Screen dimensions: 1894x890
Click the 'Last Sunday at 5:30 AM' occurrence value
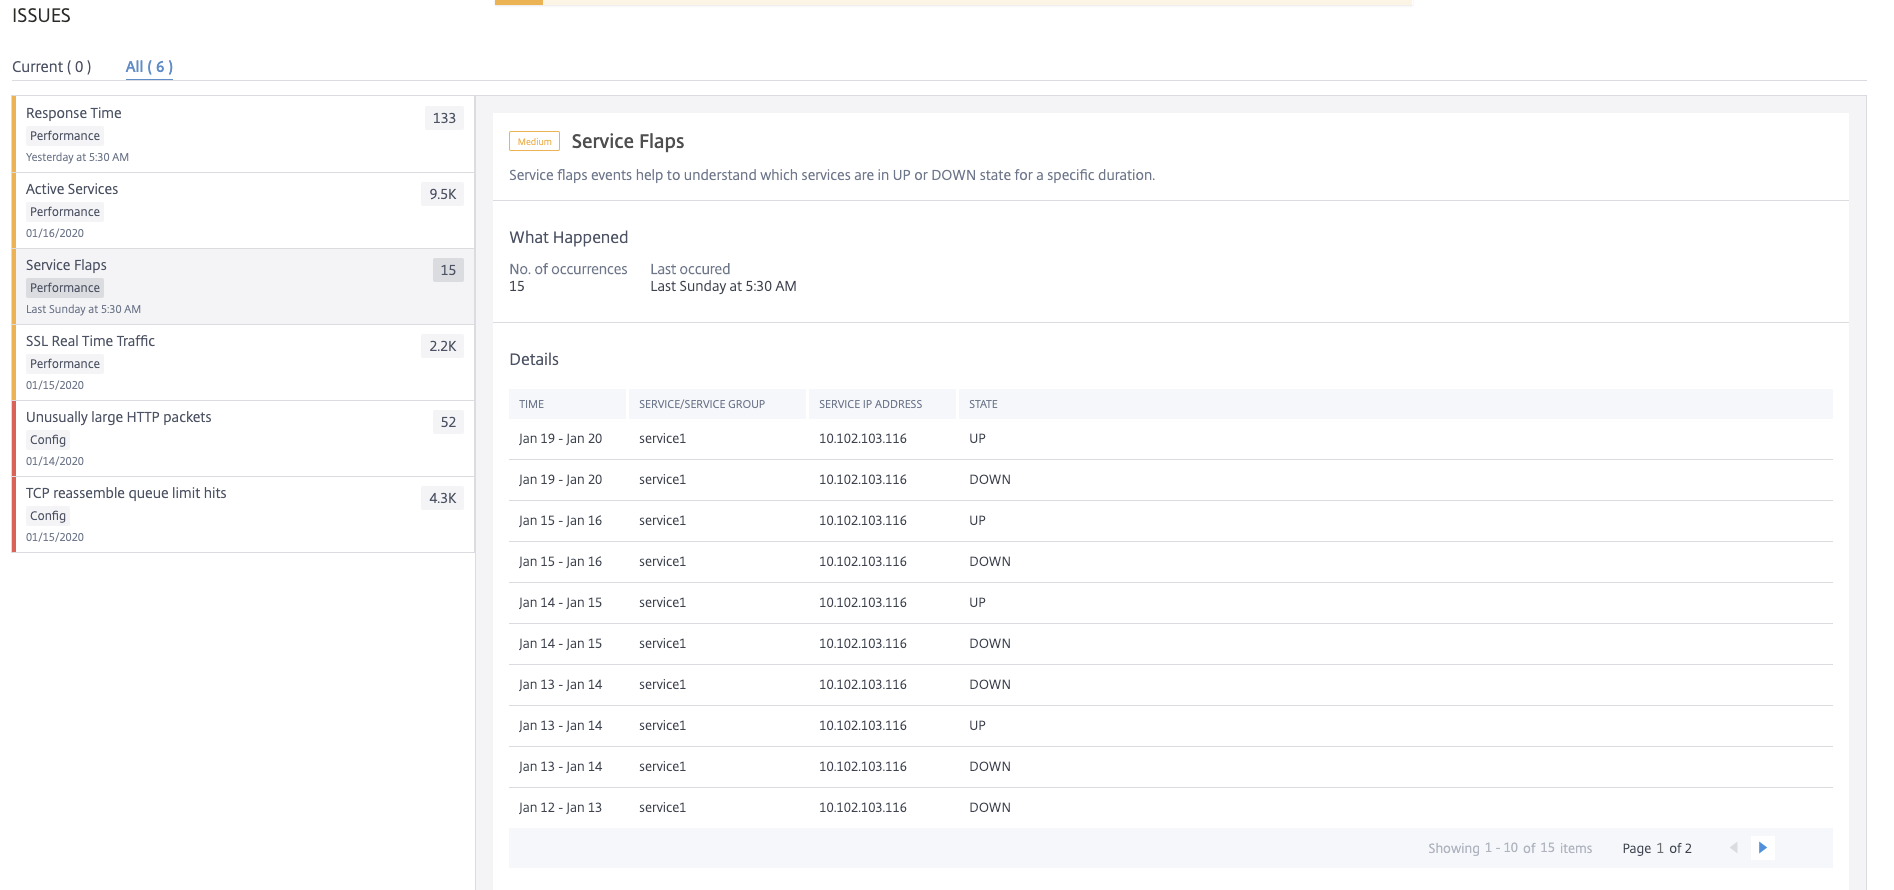tap(723, 286)
